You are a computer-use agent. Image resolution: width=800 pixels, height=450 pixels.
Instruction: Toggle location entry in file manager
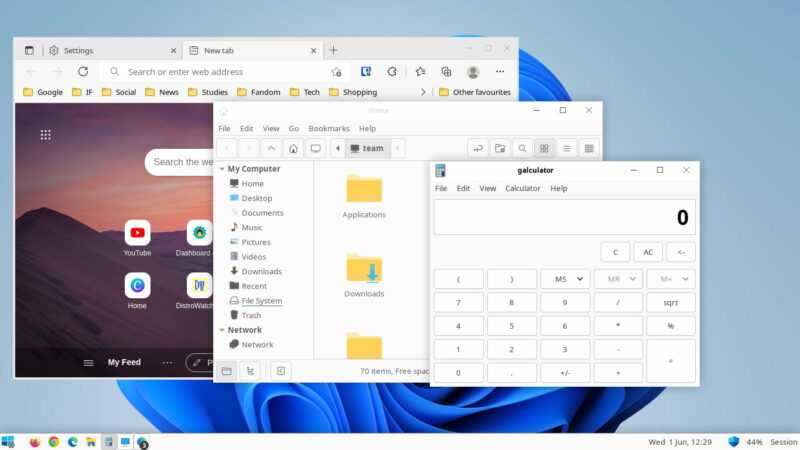478,148
